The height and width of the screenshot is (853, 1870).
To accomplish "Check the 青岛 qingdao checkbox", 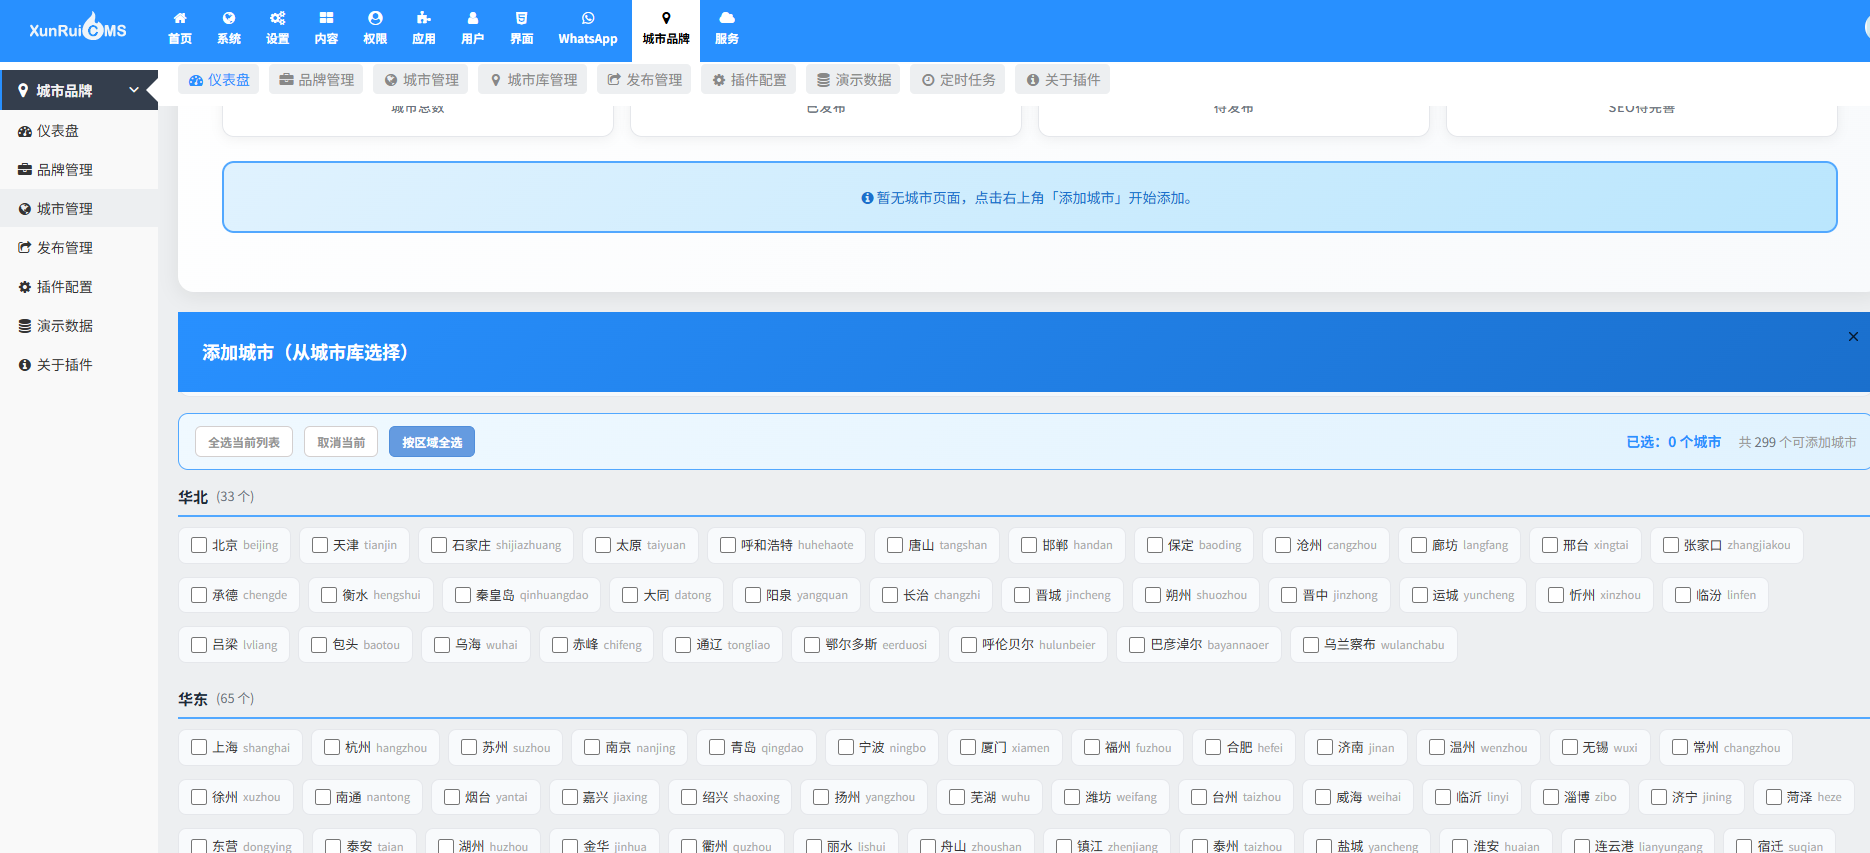I will (x=717, y=747).
